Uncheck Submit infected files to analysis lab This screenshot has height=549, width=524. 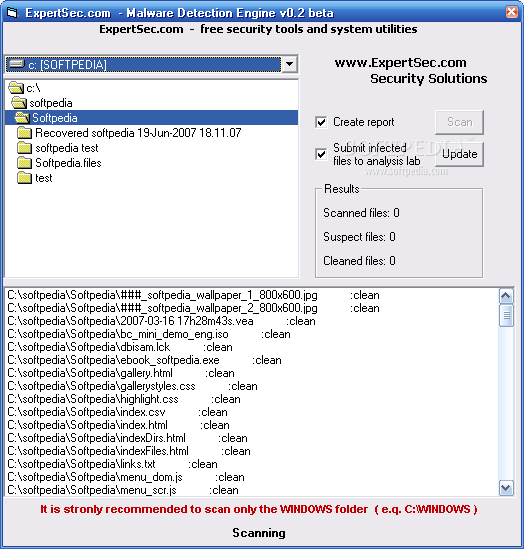tap(321, 154)
